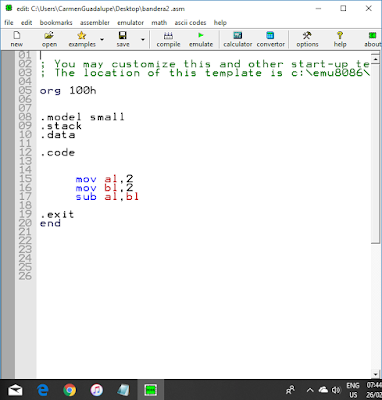The height and width of the screenshot is (400, 382).
Task: Click the scroll up arrow of editor
Action: click(375, 59)
